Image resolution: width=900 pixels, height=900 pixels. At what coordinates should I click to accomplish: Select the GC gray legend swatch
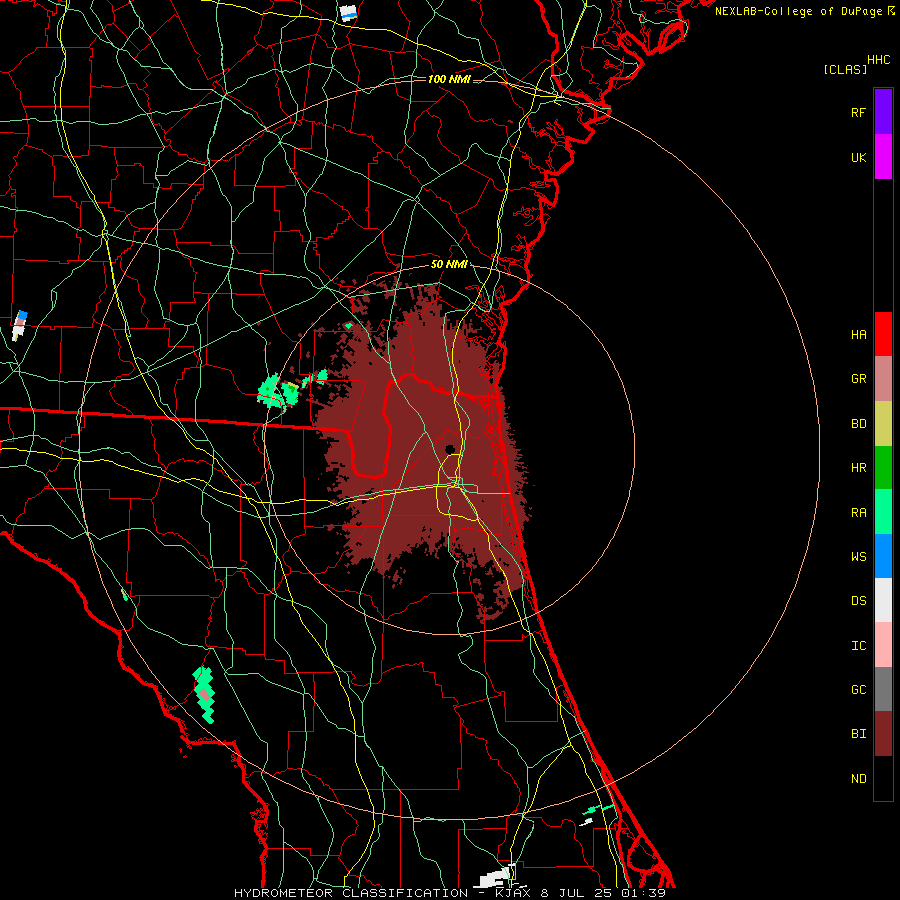point(883,689)
